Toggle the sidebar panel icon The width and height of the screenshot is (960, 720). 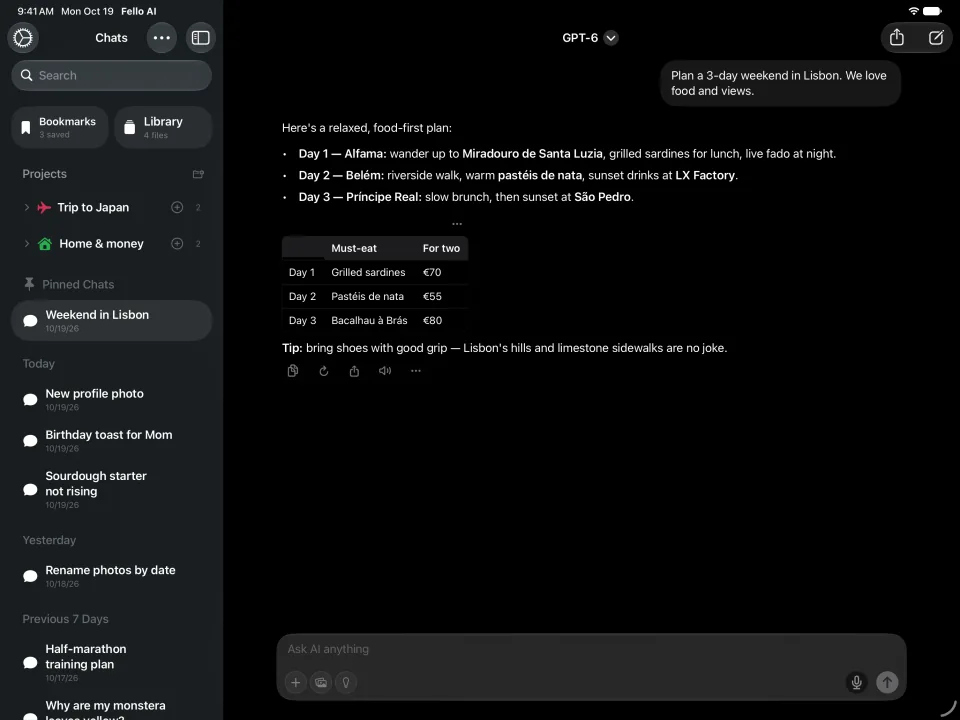coord(200,38)
